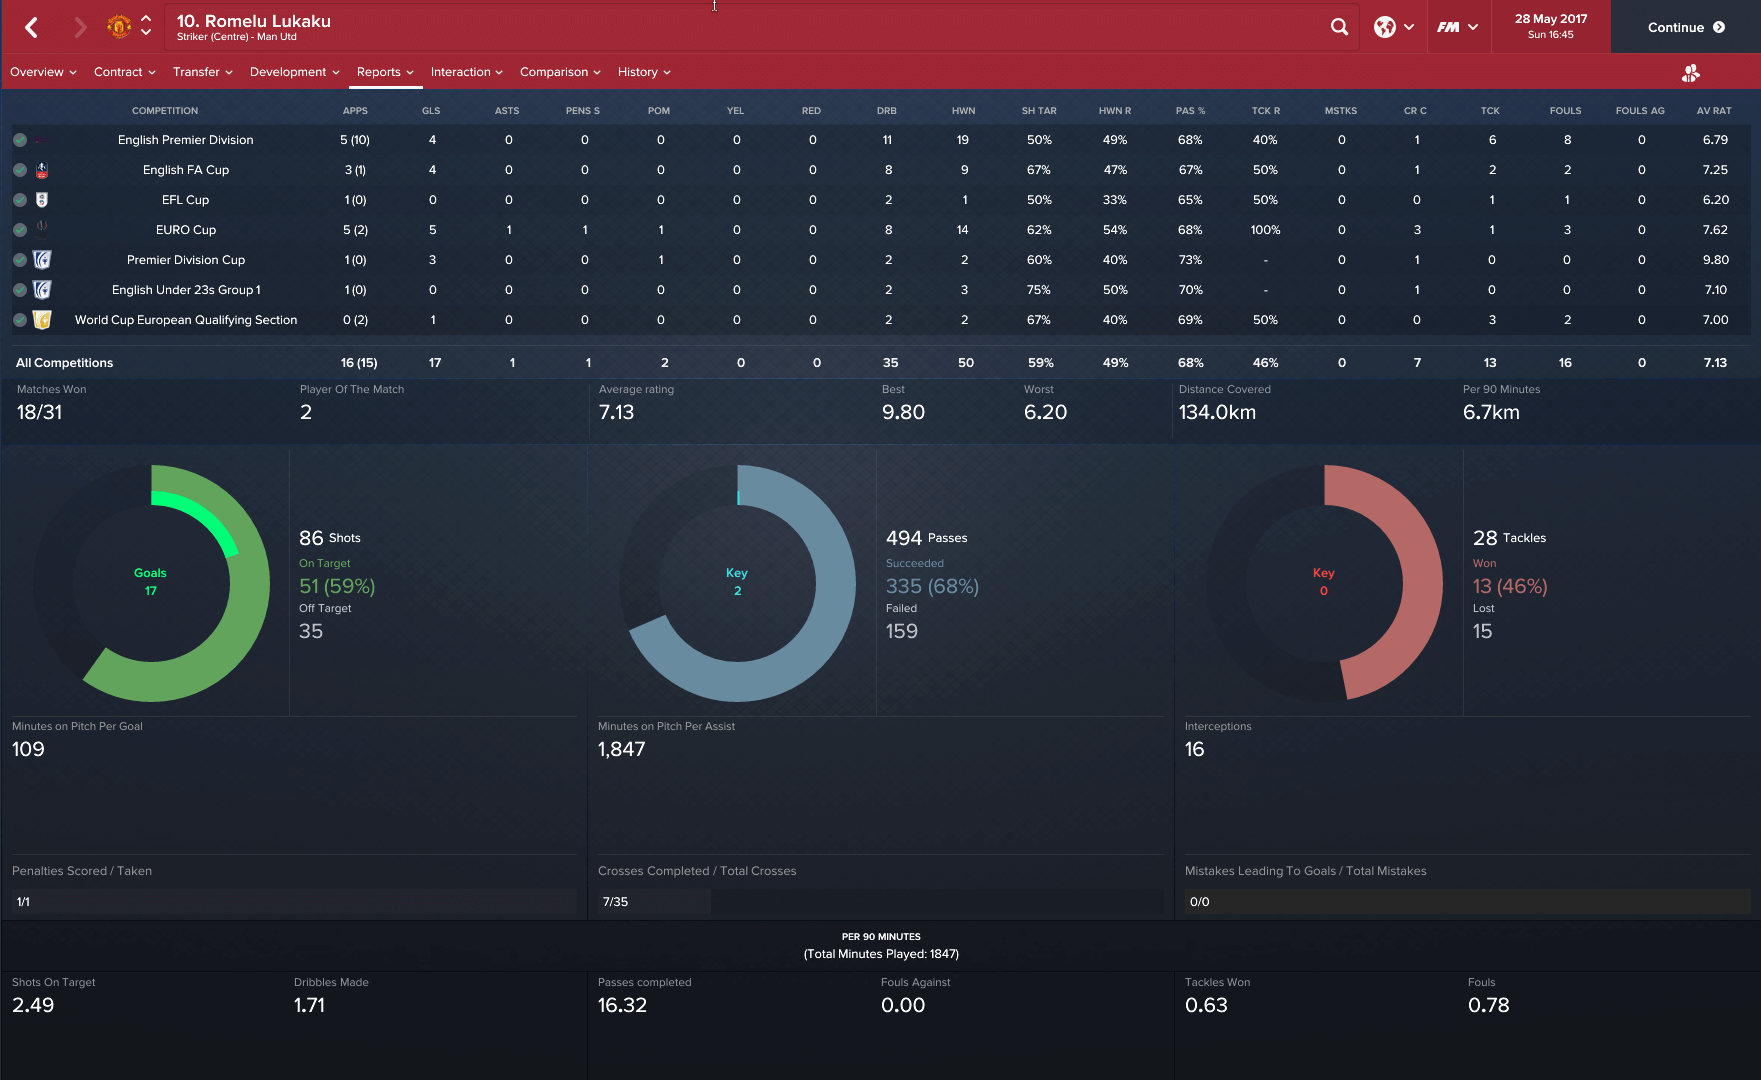Sort by FOULS AG column

tap(1640, 111)
